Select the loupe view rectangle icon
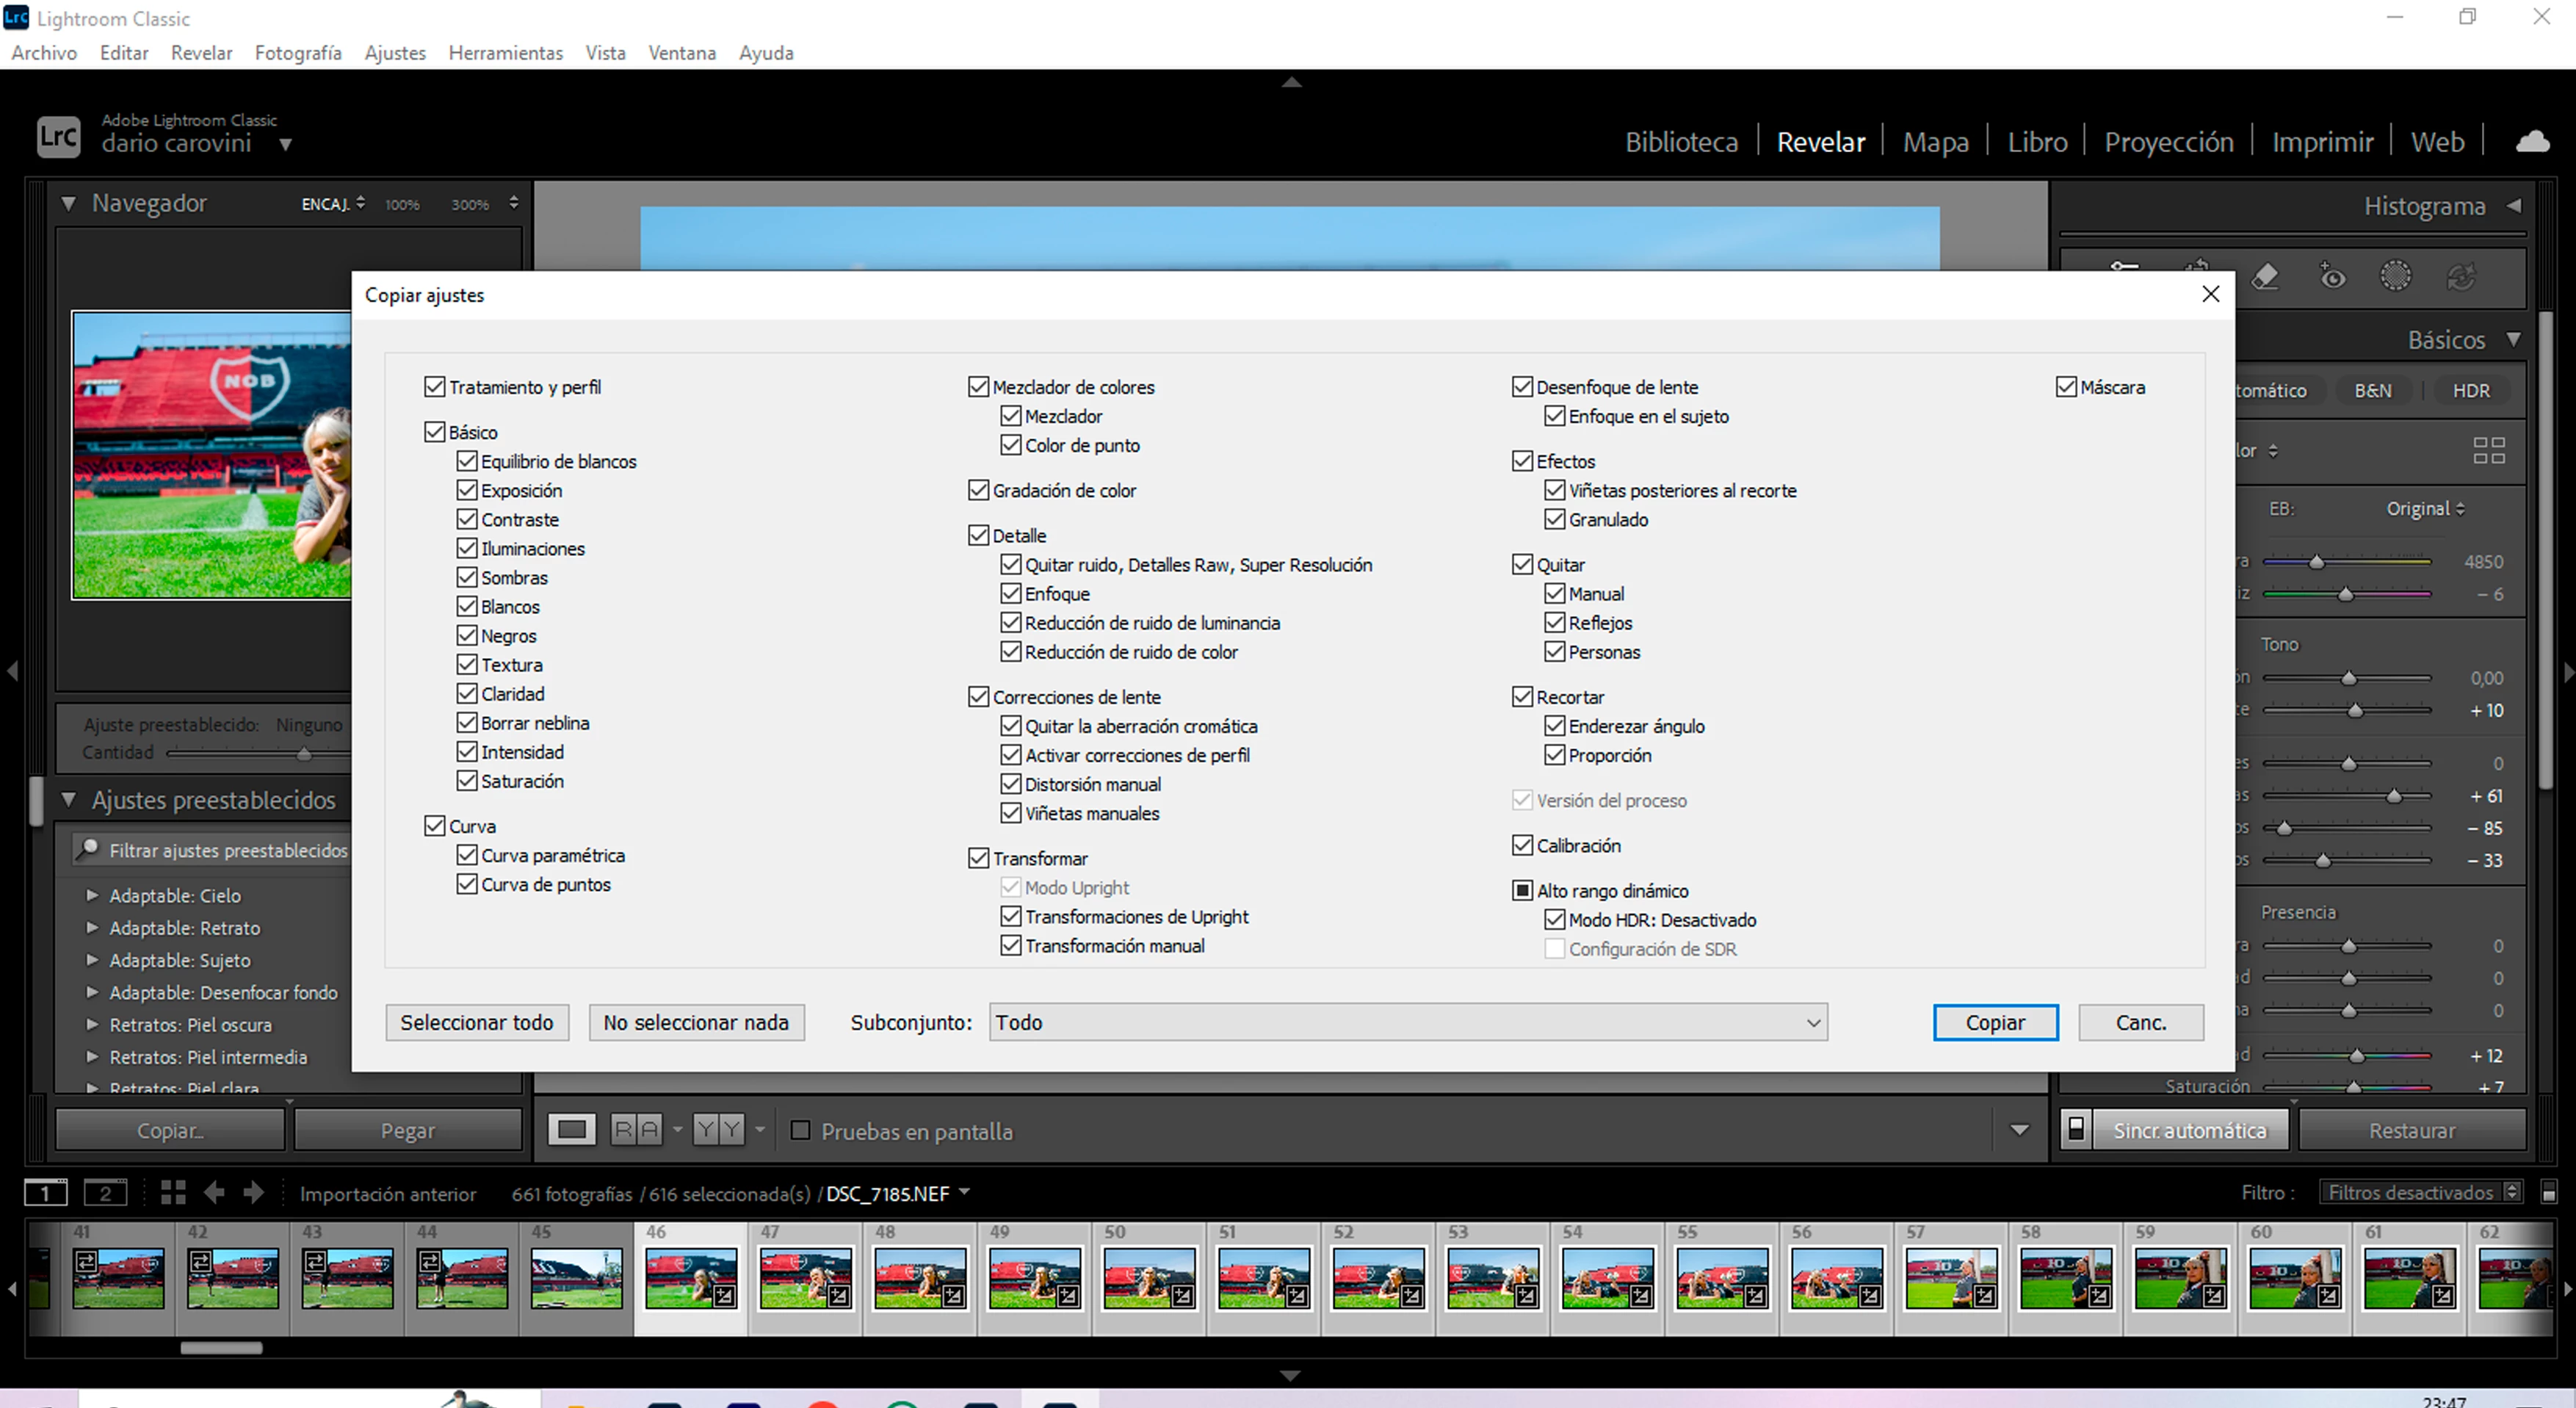Screen dimensions: 2576x1408 [x=572, y=1130]
